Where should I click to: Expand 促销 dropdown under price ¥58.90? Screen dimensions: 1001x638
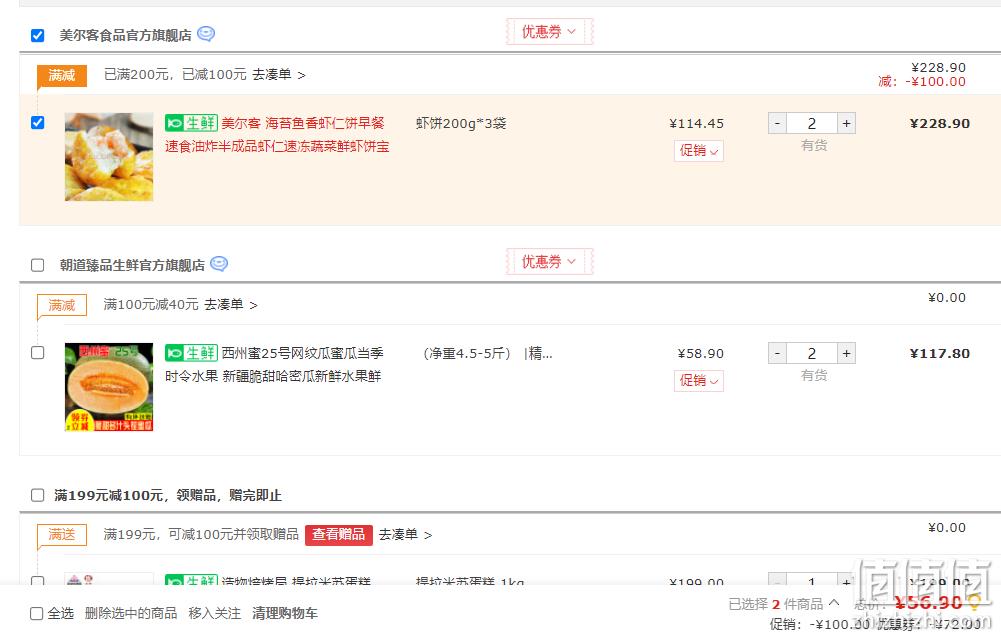pyautogui.click(x=698, y=381)
